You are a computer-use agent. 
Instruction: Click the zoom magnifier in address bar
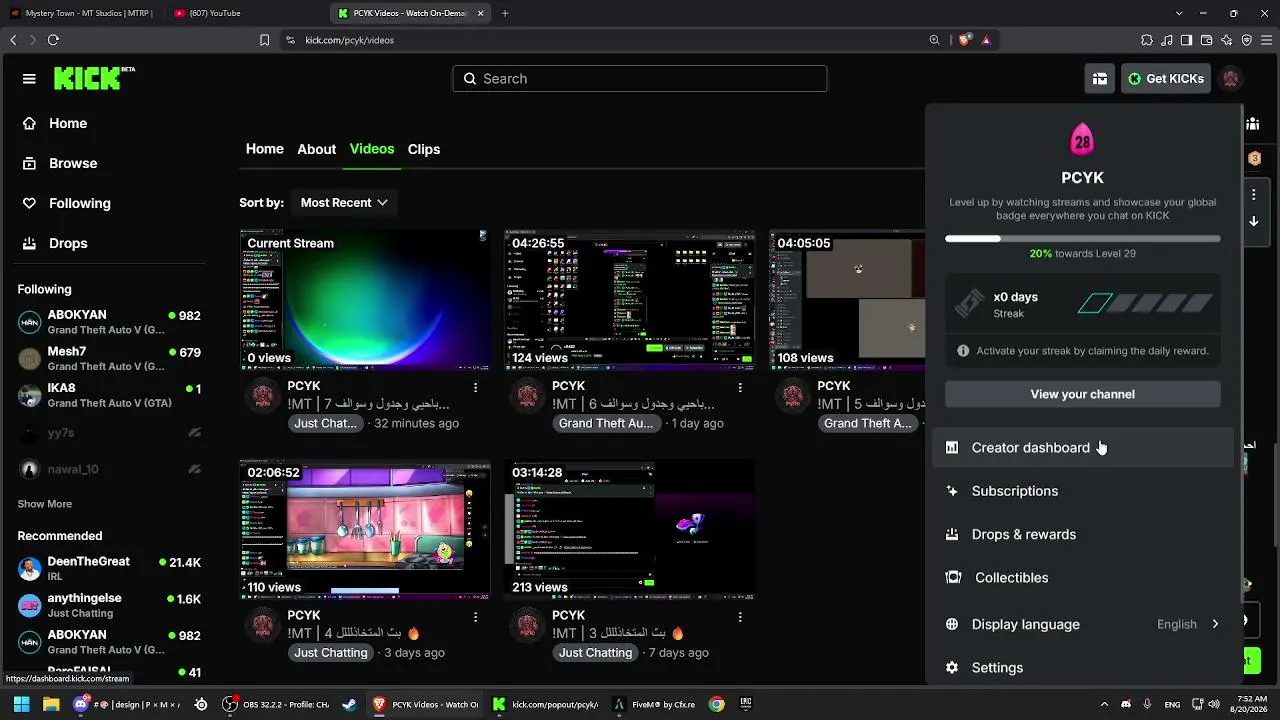tap(935, 40)
